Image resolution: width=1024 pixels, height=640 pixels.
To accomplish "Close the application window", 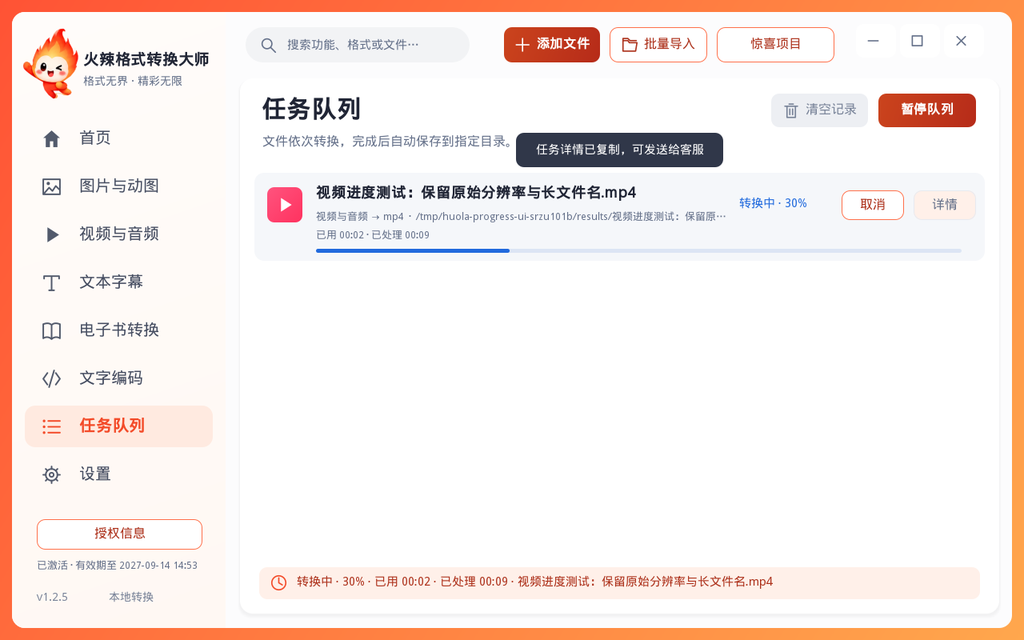I will (x=961, y=41).
